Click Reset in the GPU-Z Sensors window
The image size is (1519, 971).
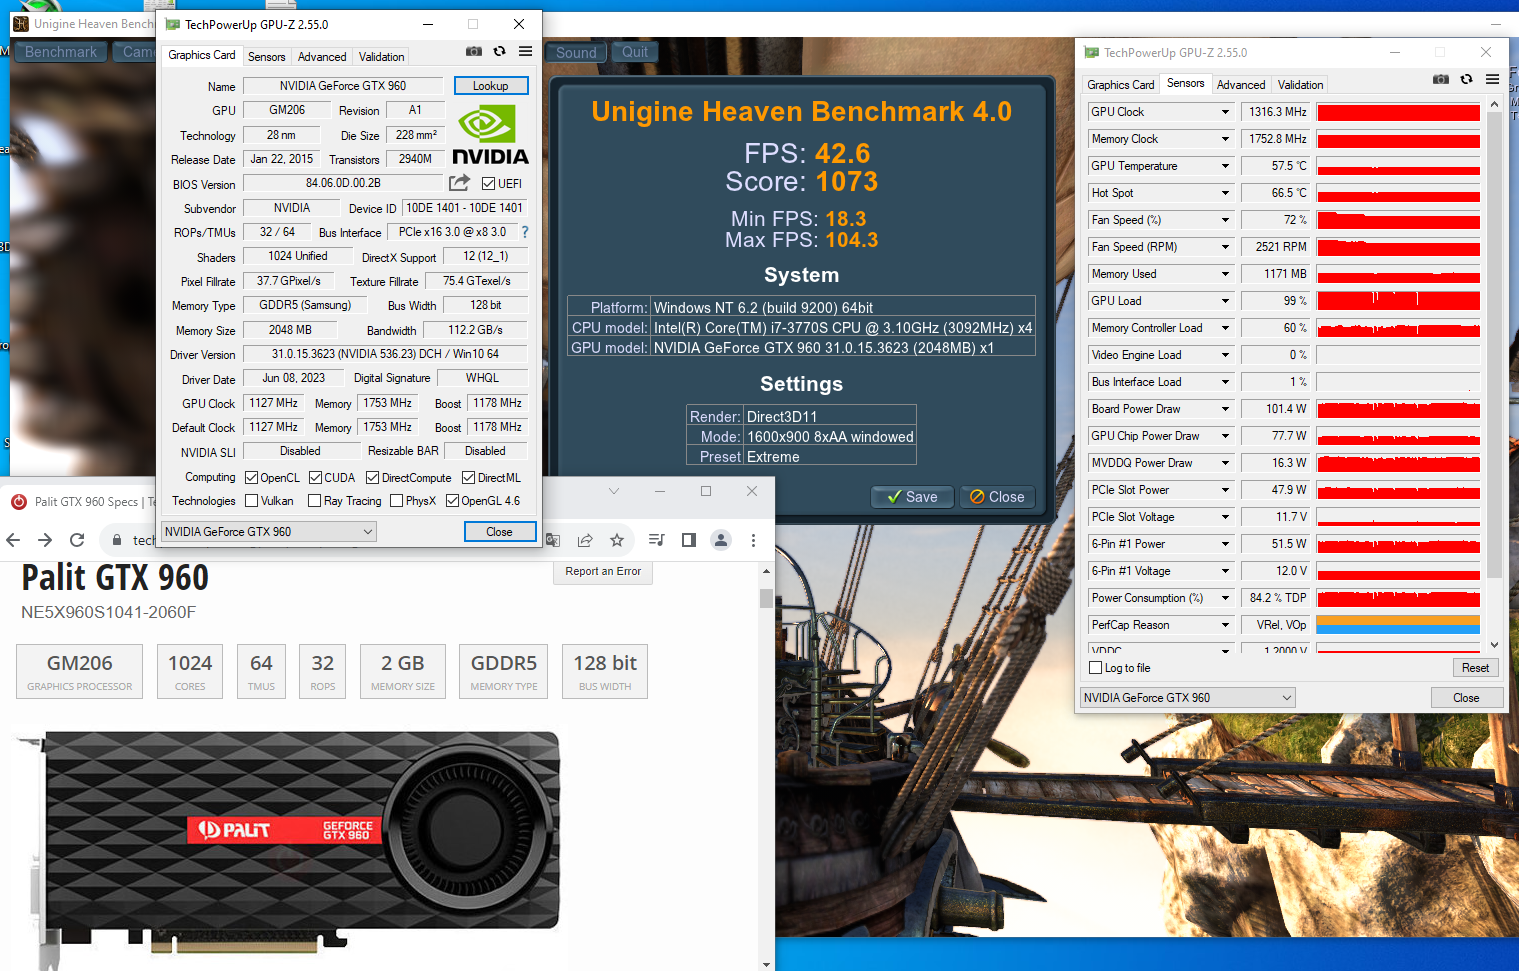click(x=1475, y=668)
